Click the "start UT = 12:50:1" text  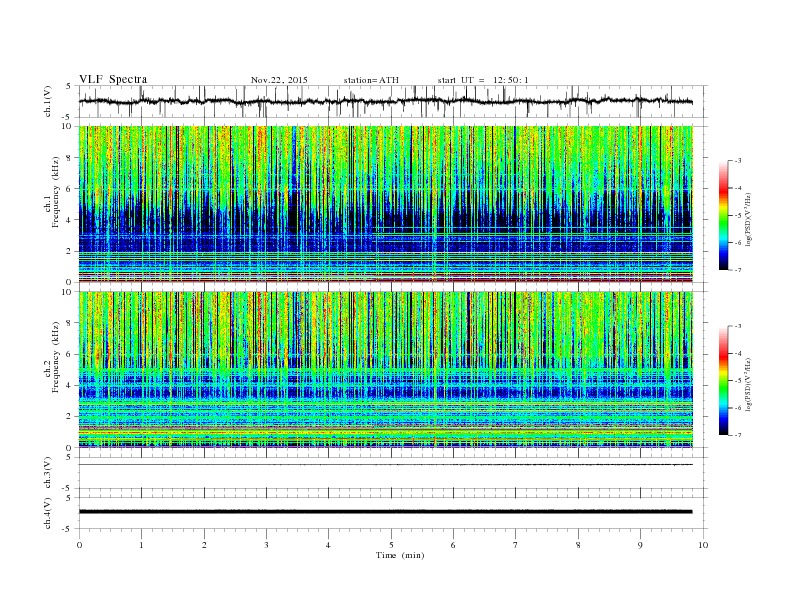coord(483,80)
